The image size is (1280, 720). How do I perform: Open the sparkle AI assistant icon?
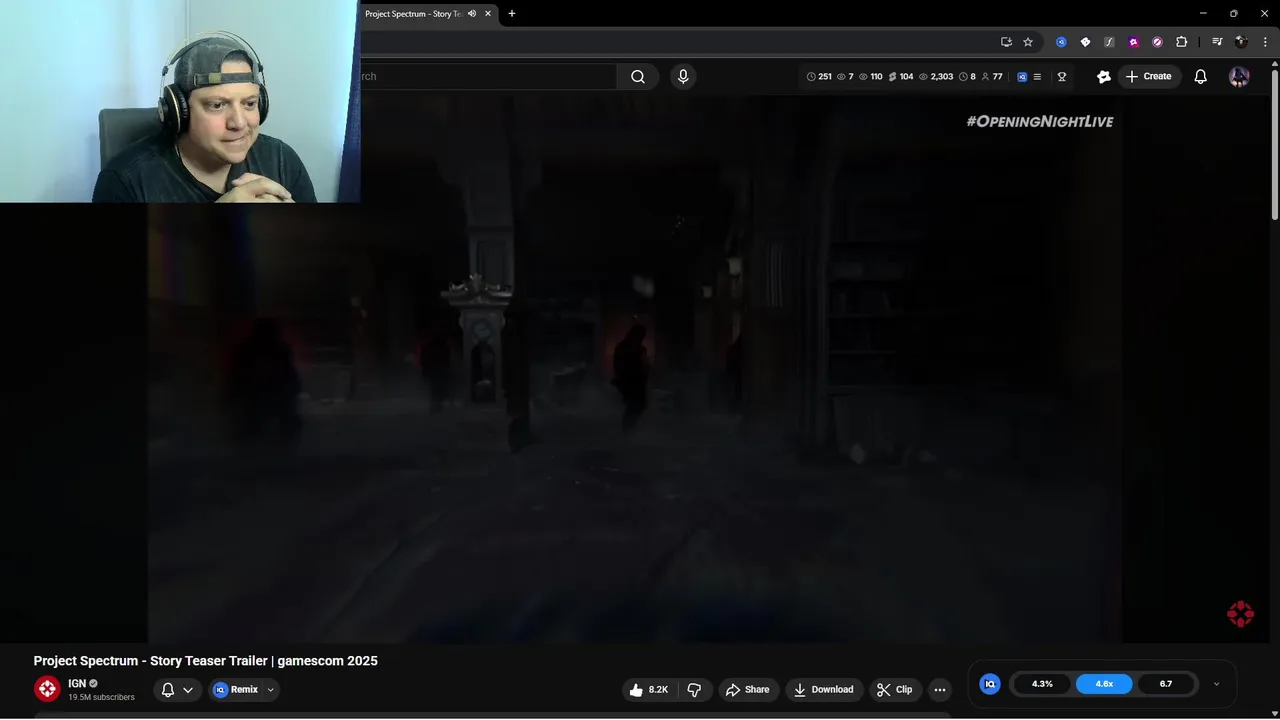tap(1104, 77)
